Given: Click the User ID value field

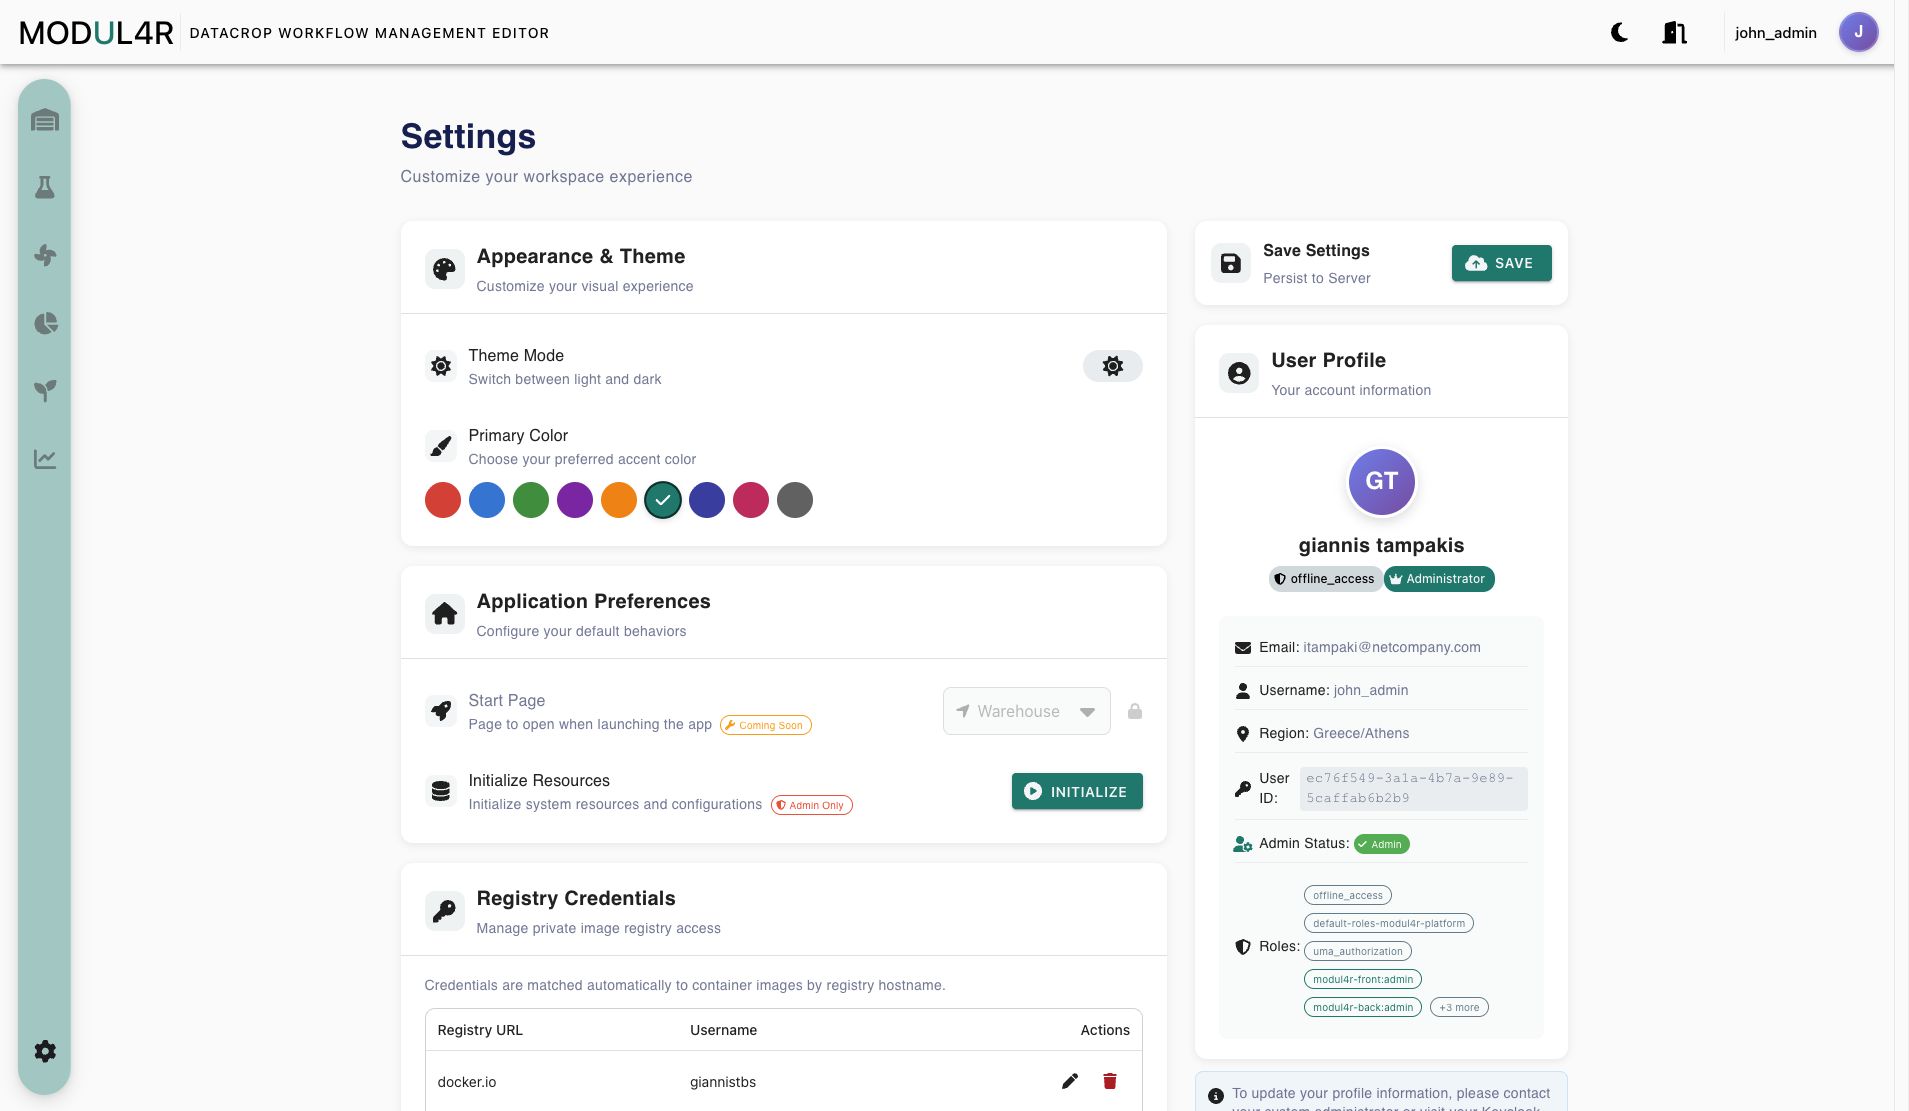Looking at the screenshot, I should coord(1413,788).
